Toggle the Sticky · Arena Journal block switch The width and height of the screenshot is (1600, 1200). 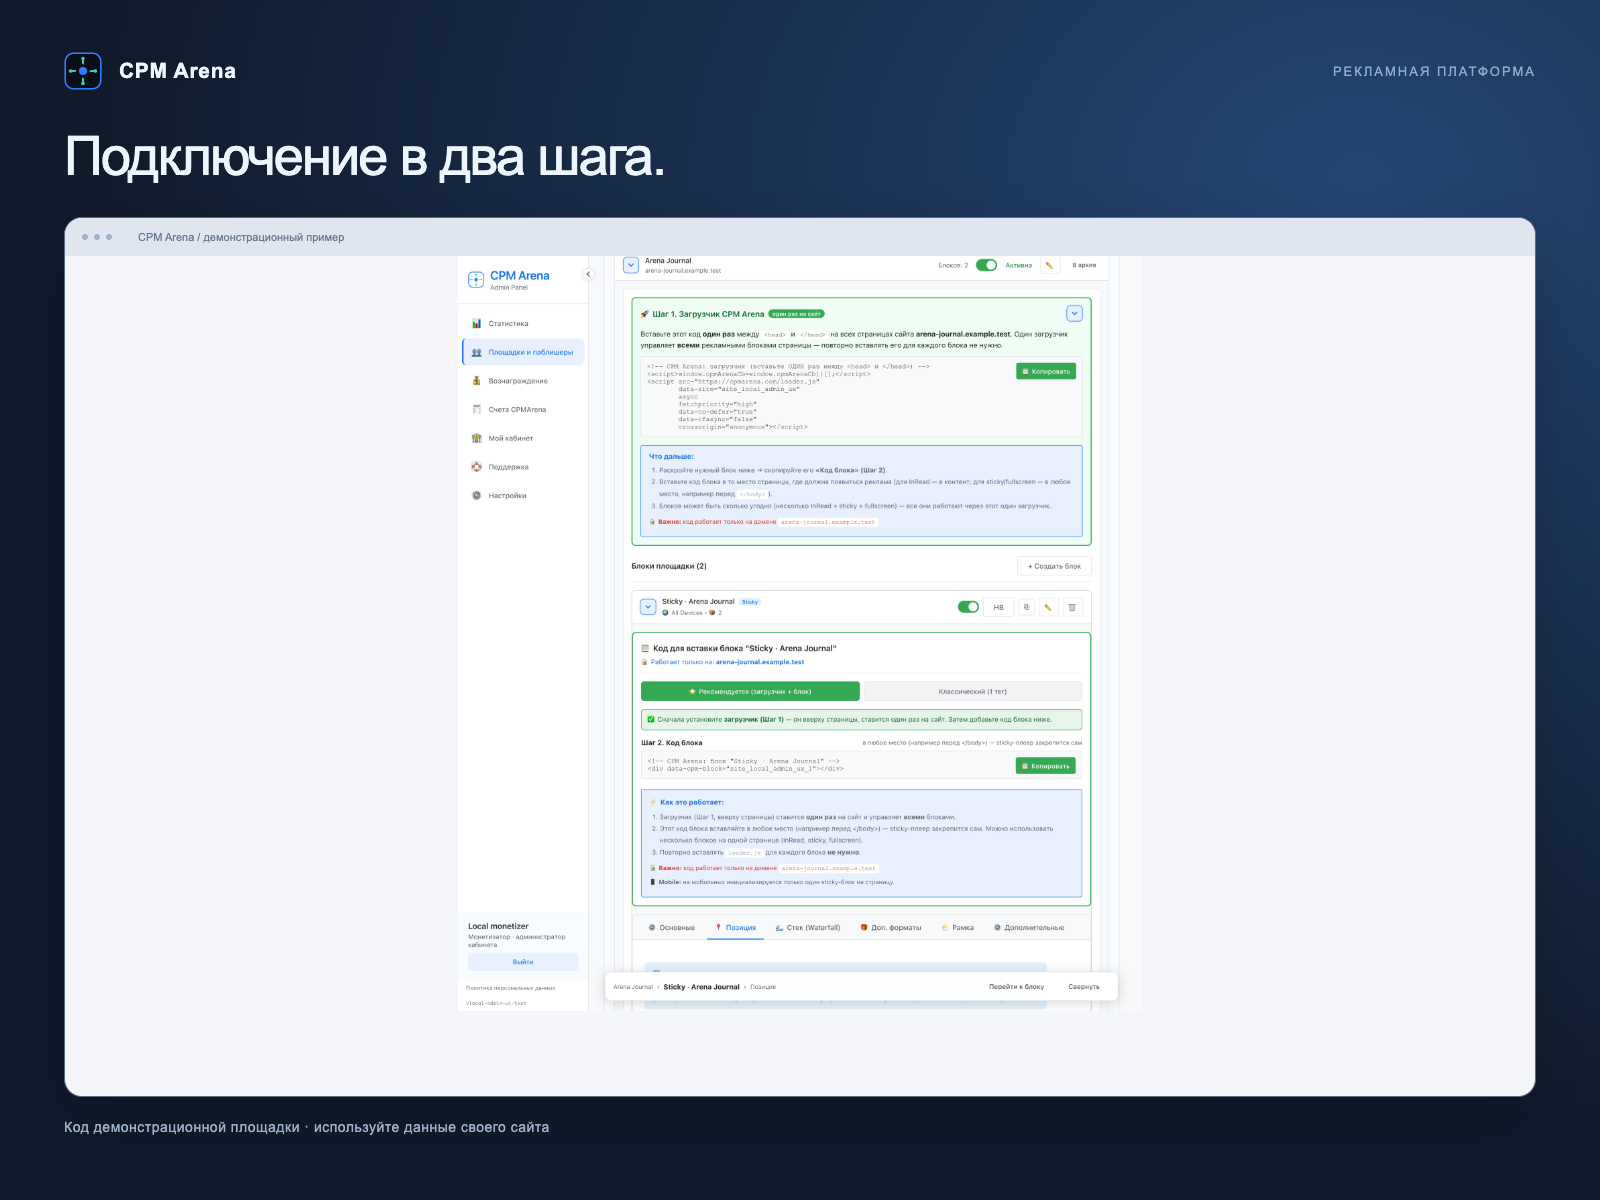(968, 607)
